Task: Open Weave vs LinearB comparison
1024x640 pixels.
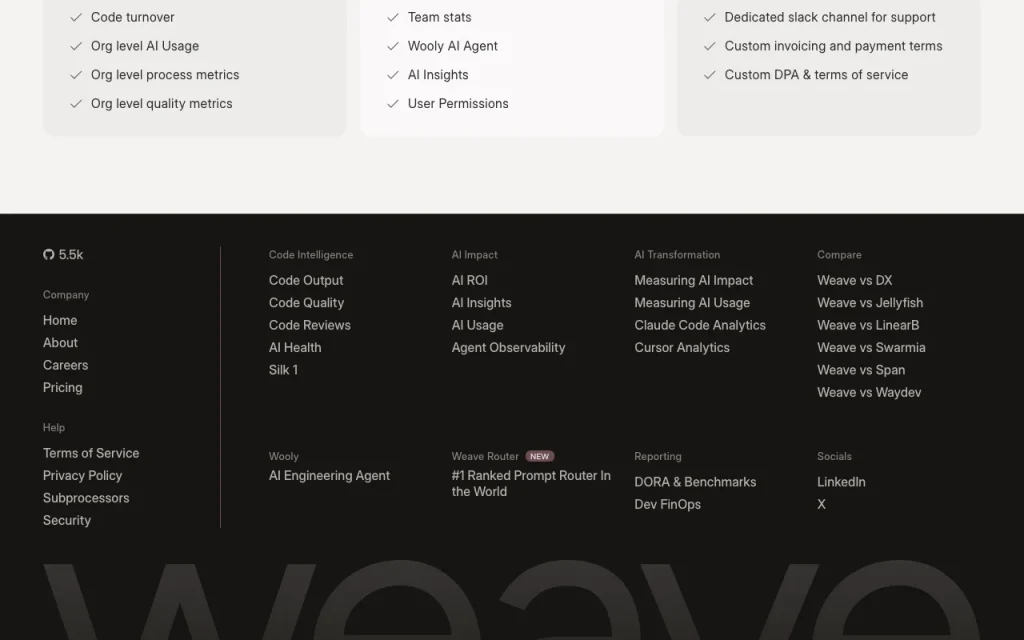Action: click(x=868, y=325)
